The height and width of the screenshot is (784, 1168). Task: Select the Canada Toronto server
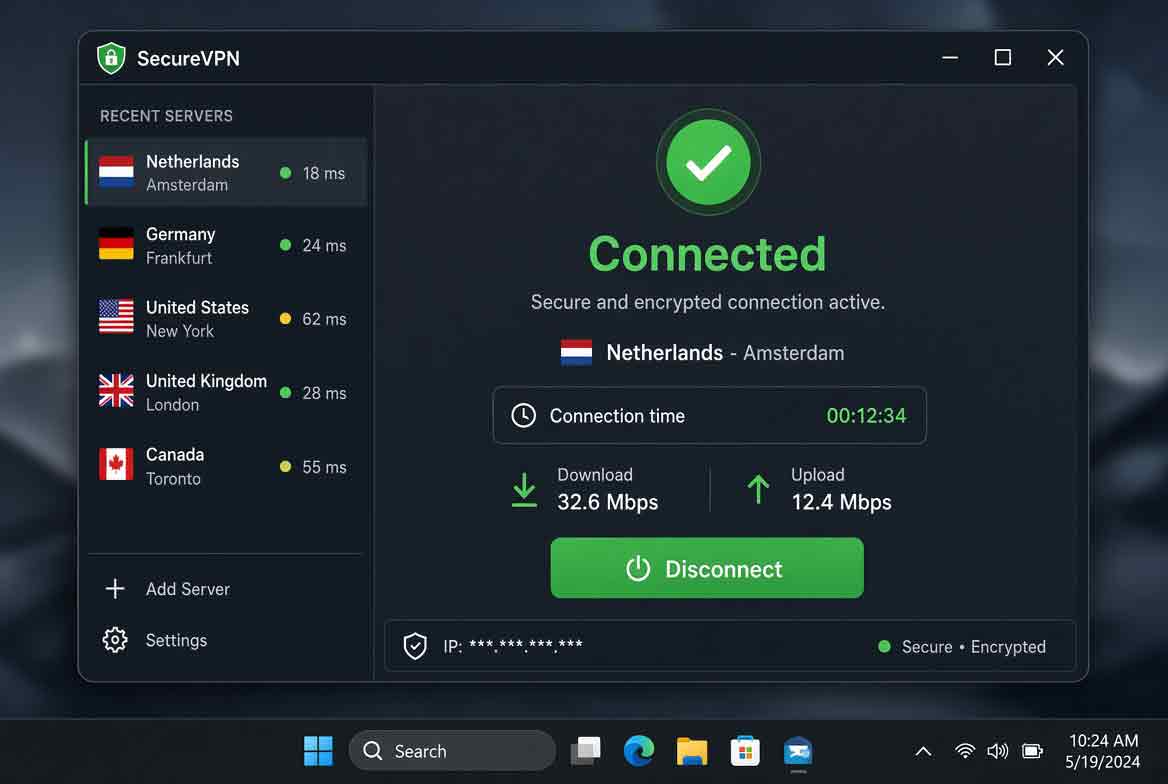coord(226,466)
